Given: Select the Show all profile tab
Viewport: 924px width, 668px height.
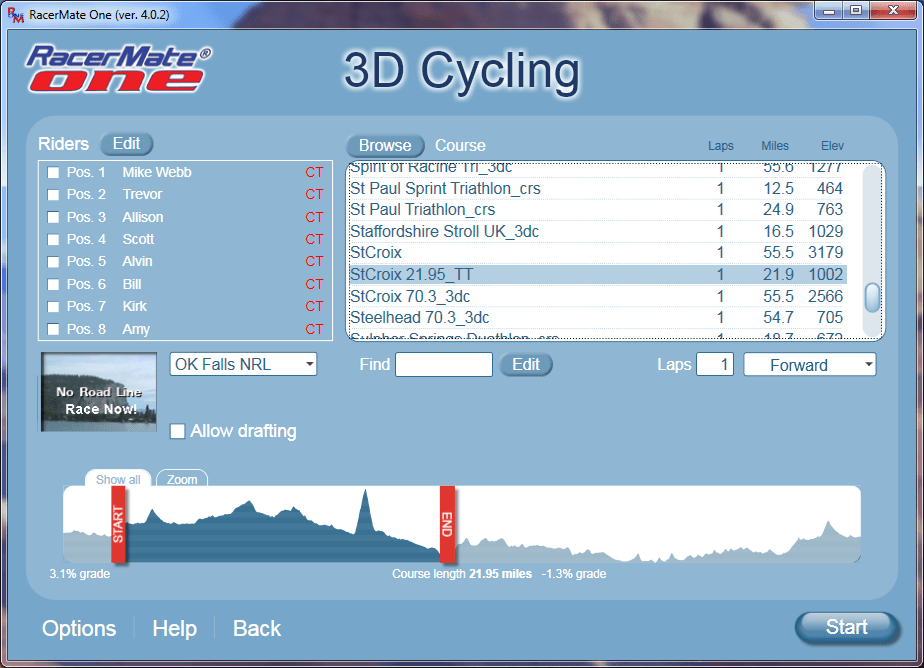Looking at the screenshot, I should 118,479.
